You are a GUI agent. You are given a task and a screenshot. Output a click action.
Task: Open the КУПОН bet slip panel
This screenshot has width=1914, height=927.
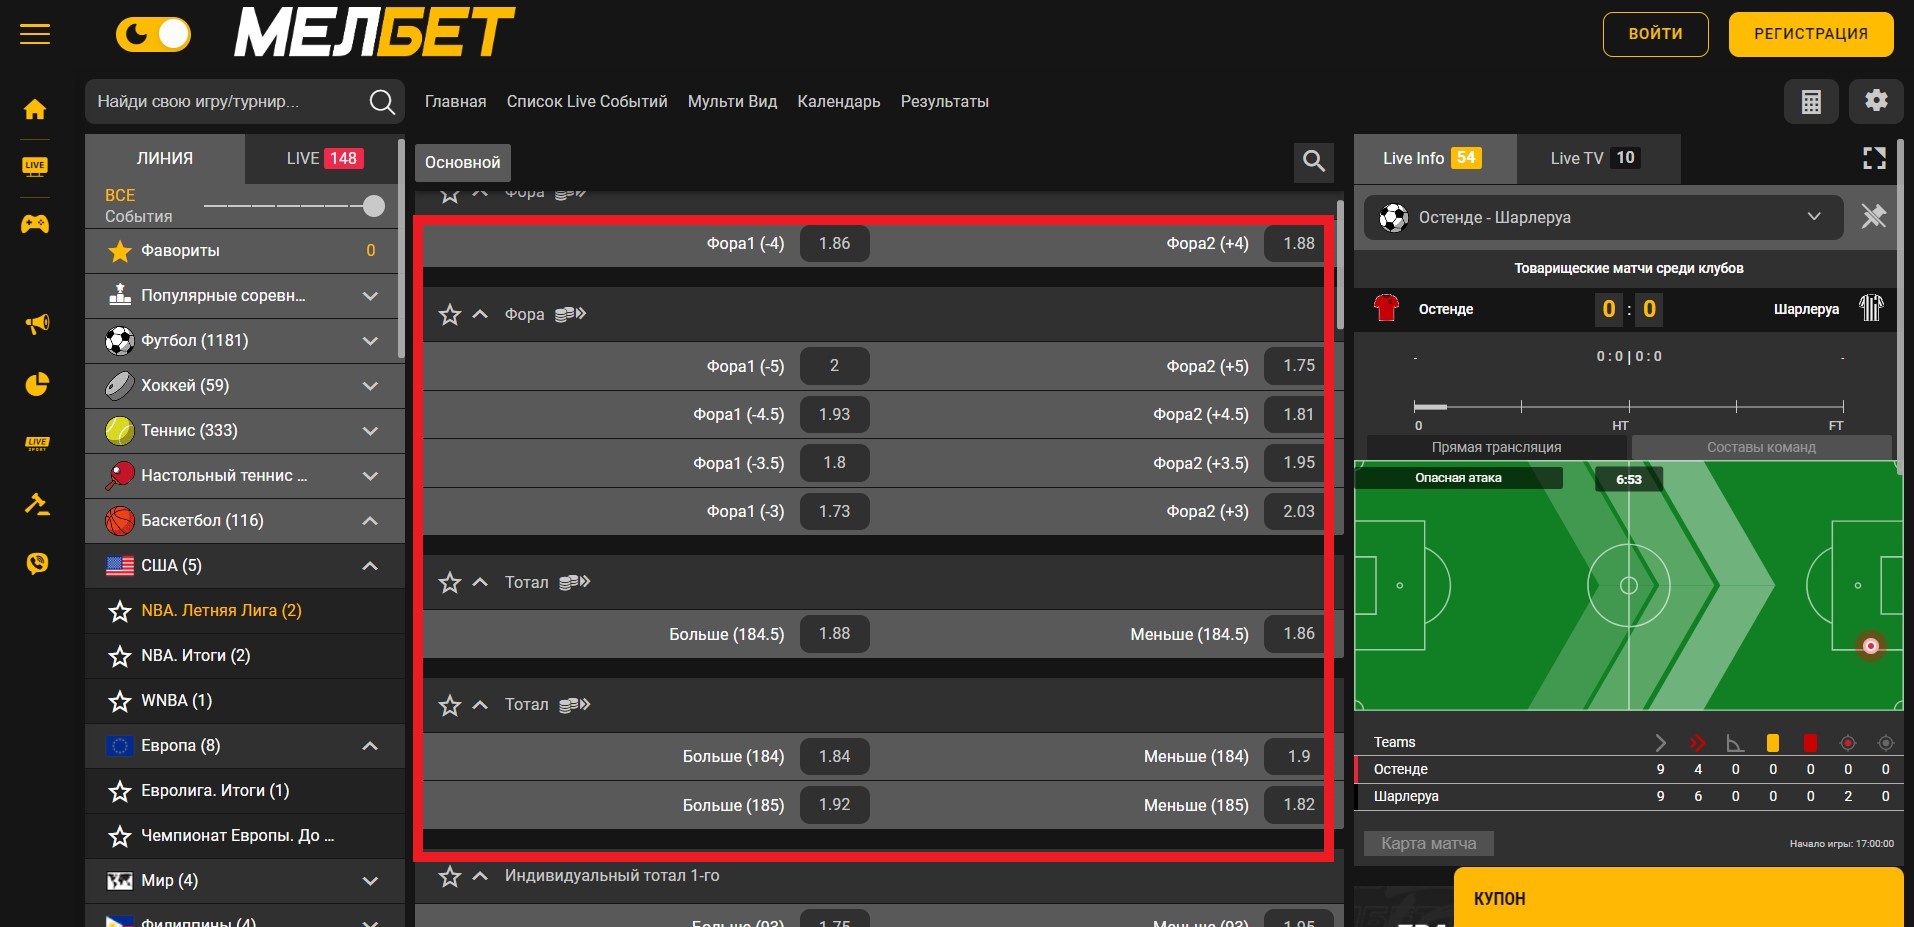[x=1678, y=897]
